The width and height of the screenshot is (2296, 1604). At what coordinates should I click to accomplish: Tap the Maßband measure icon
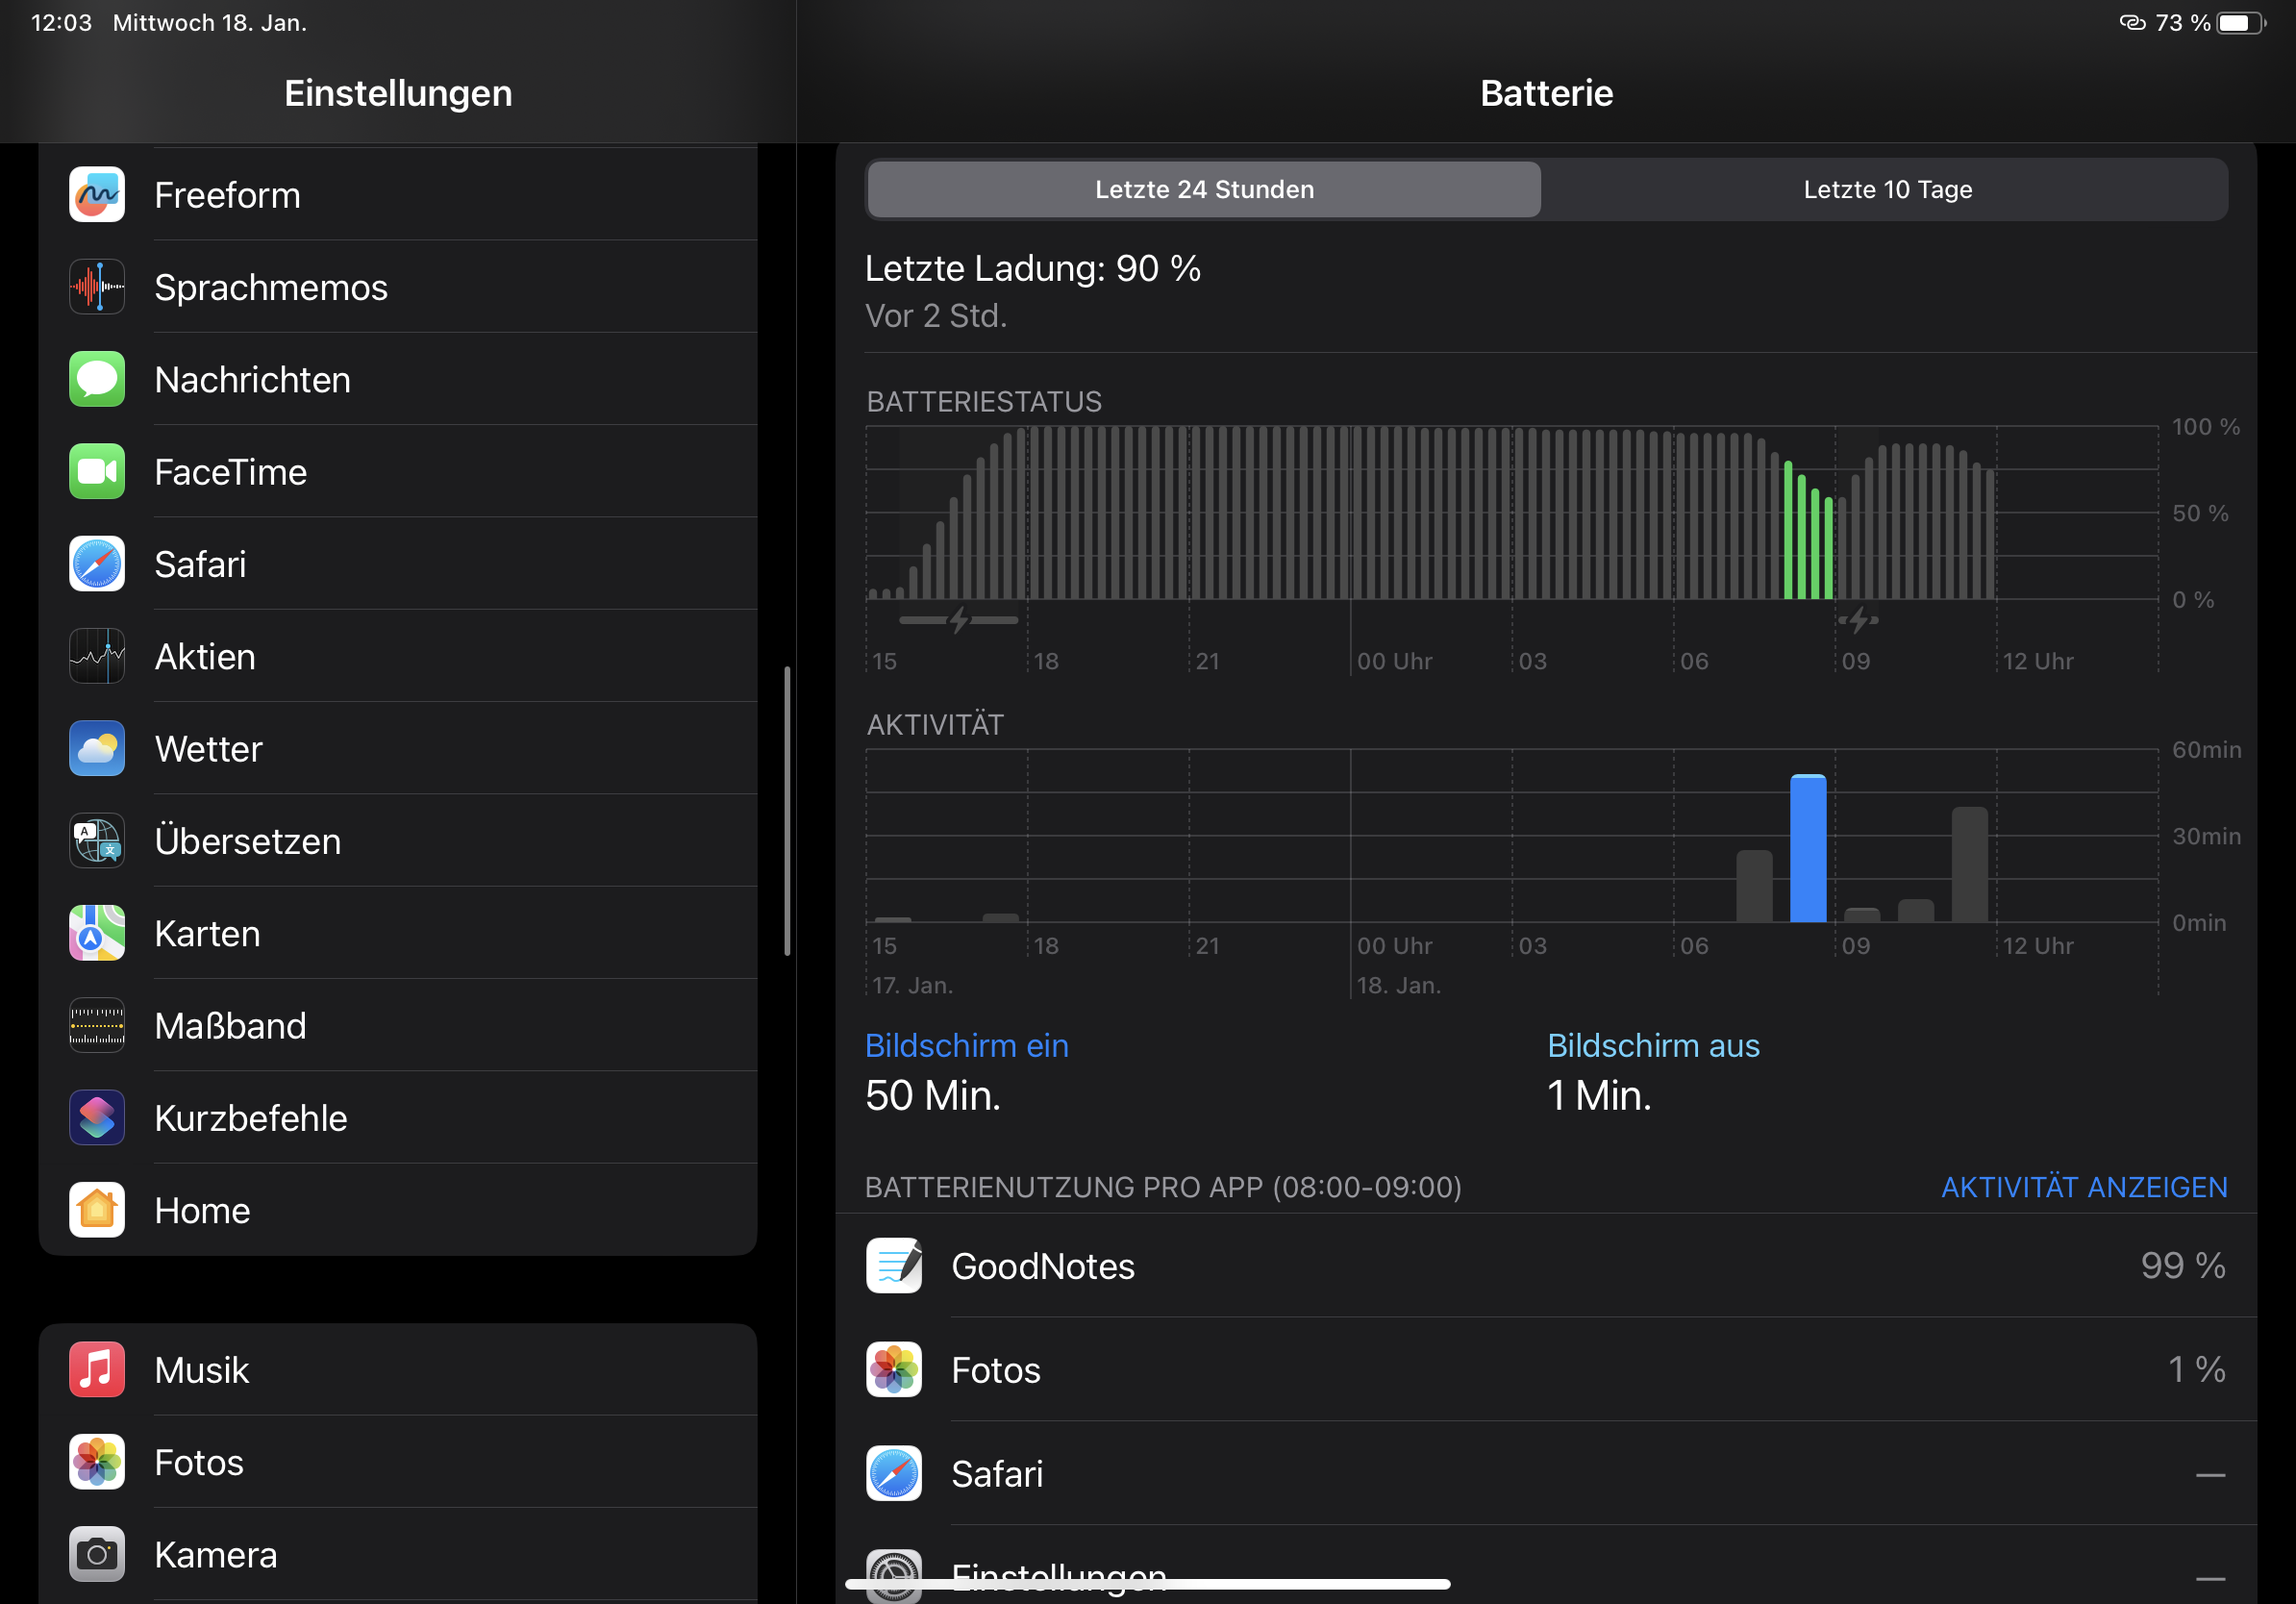(97, 1026)
